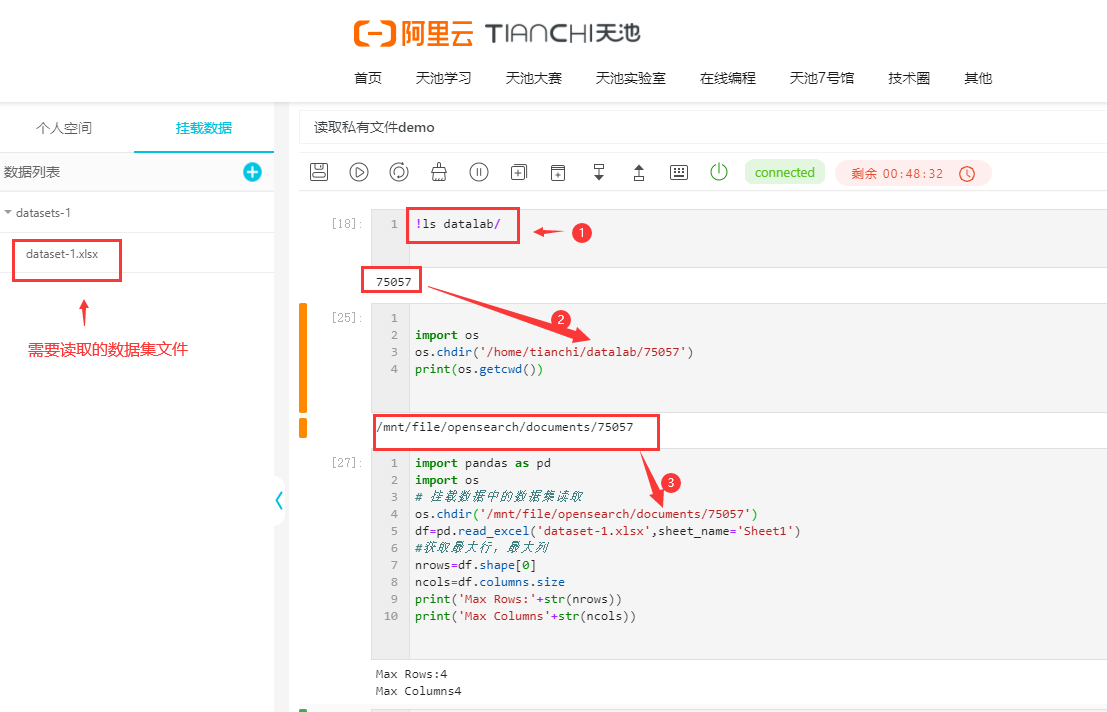
Task: Run the cell with the play icon
Action: tap(359, 172)
